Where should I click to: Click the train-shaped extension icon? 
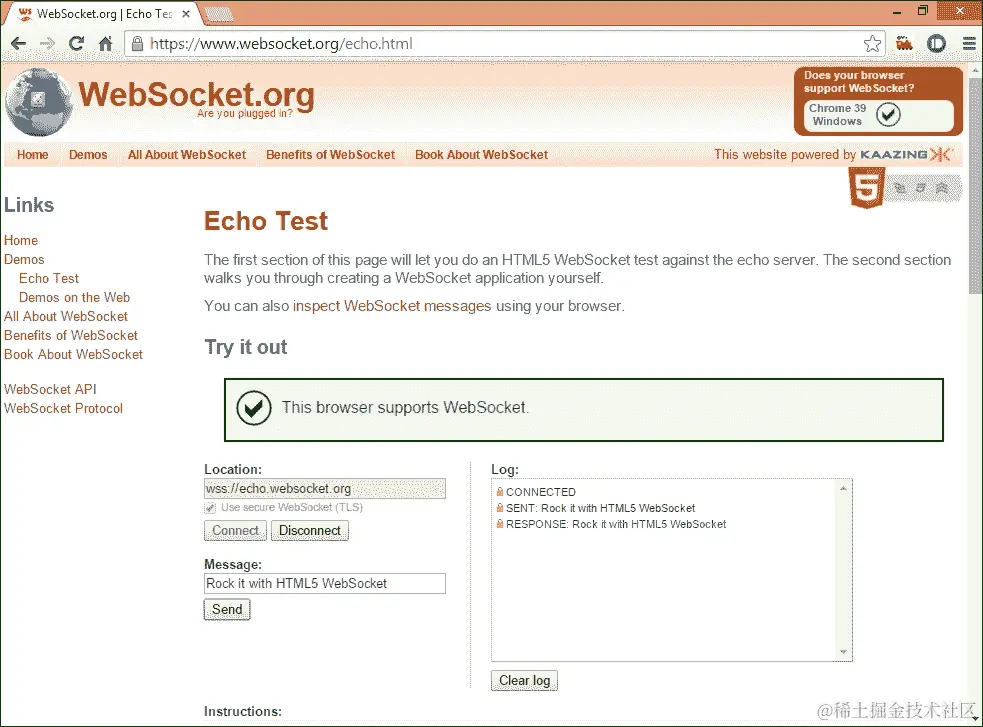904,43
